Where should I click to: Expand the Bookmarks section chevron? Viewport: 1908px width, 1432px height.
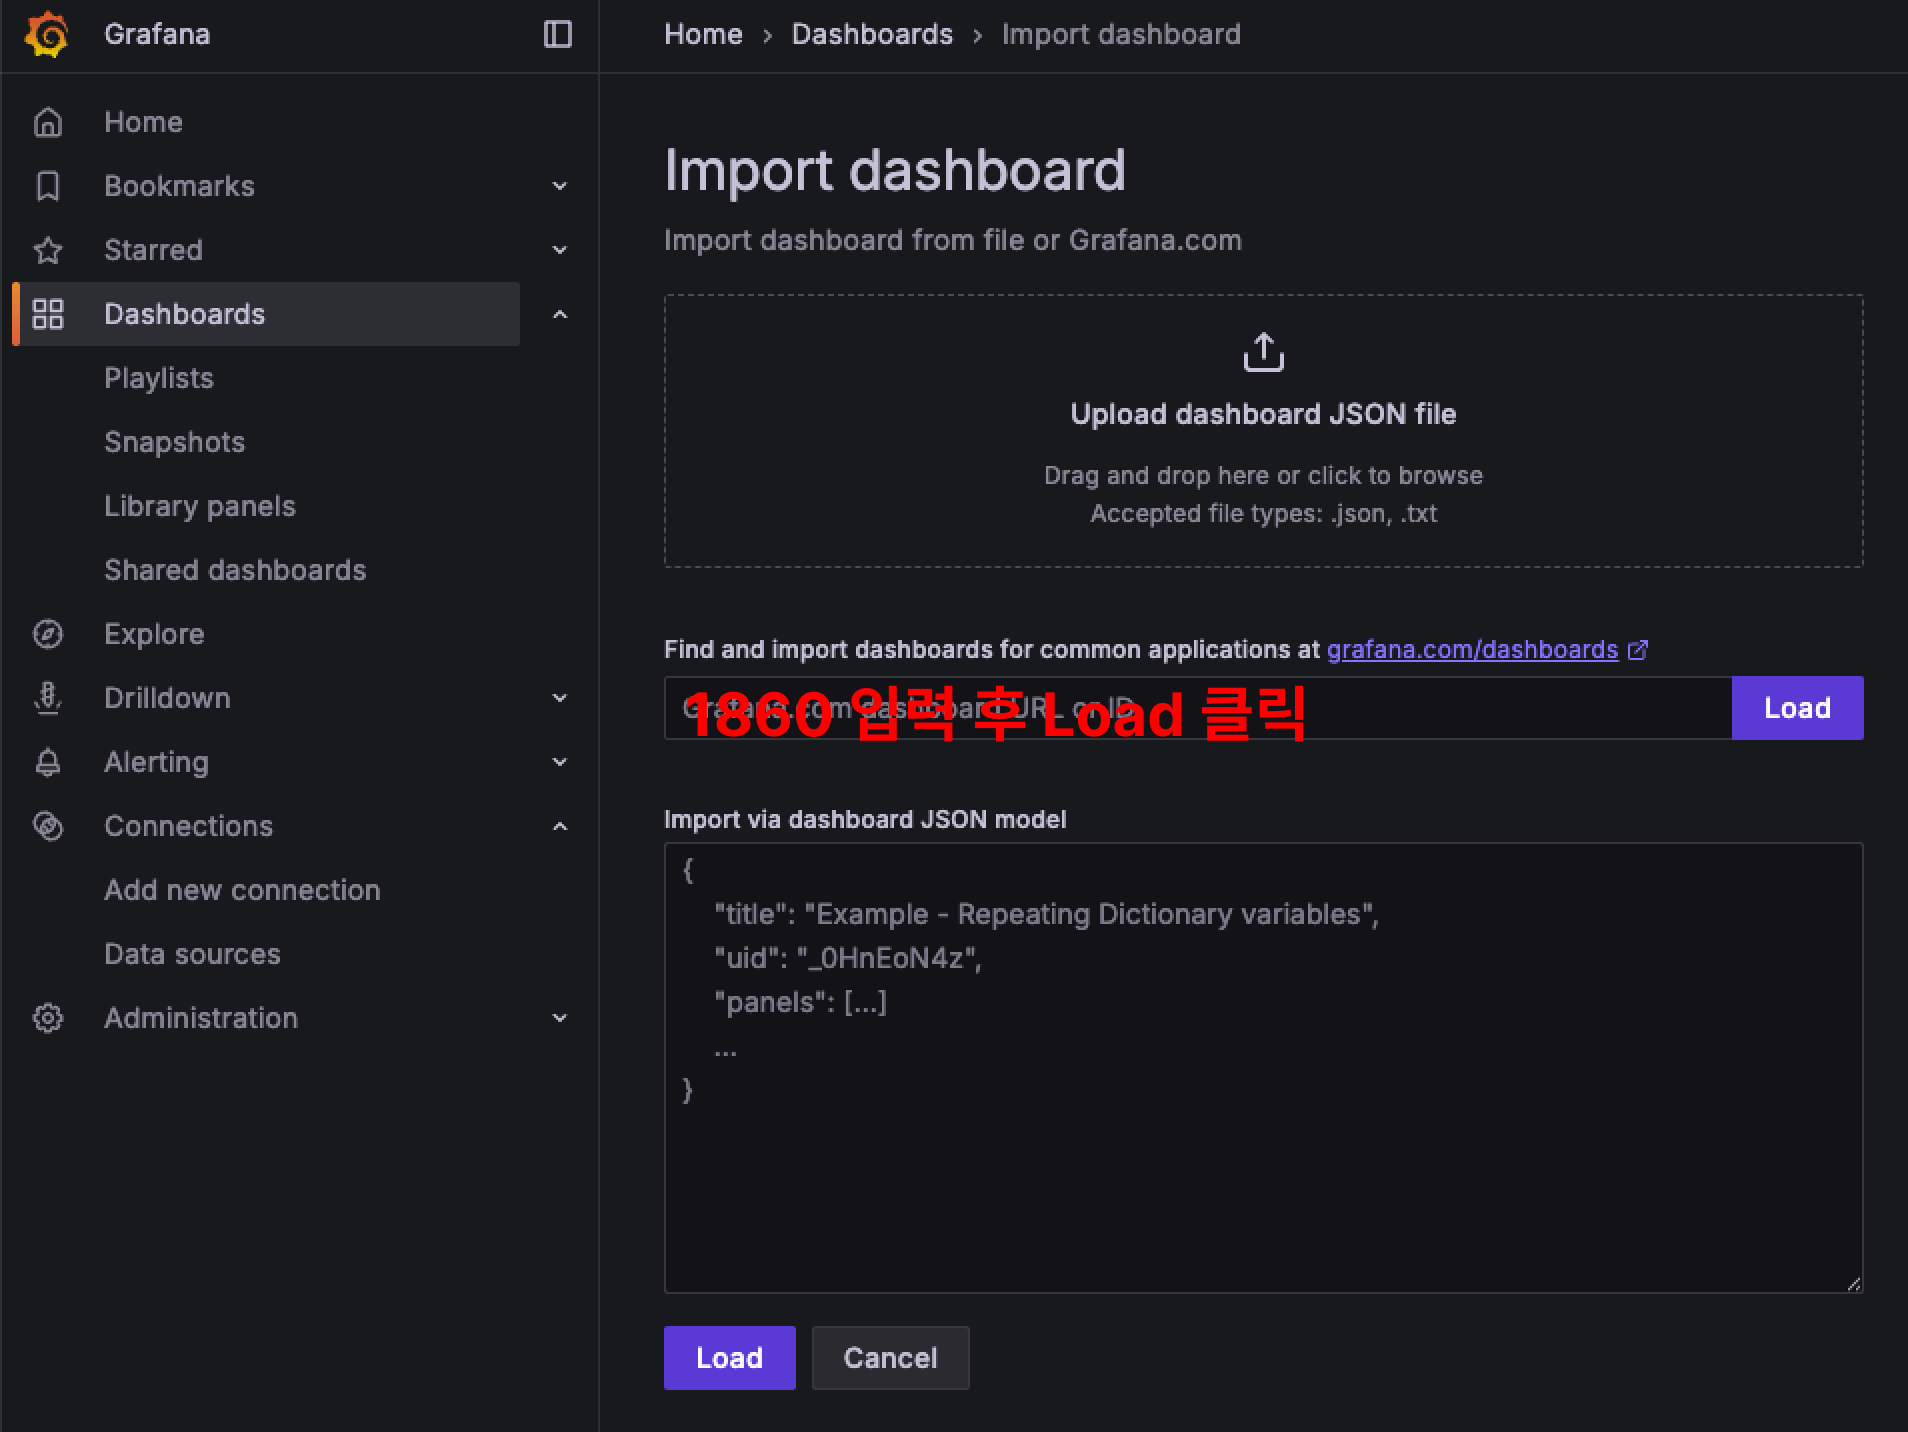[560, 186]
